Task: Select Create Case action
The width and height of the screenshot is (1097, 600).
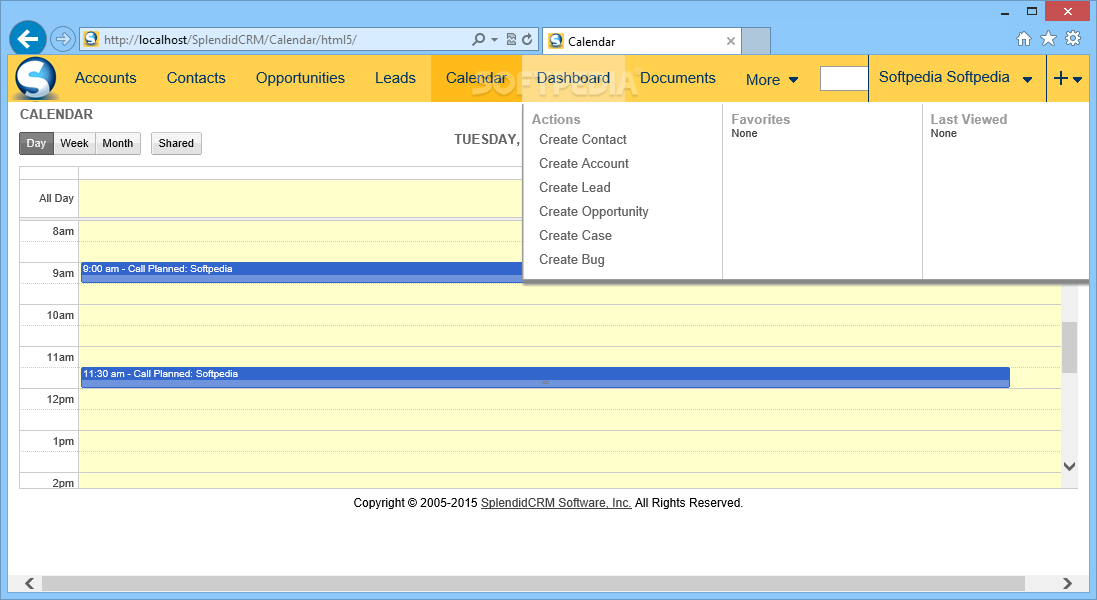Action: (x=576, y=236)
